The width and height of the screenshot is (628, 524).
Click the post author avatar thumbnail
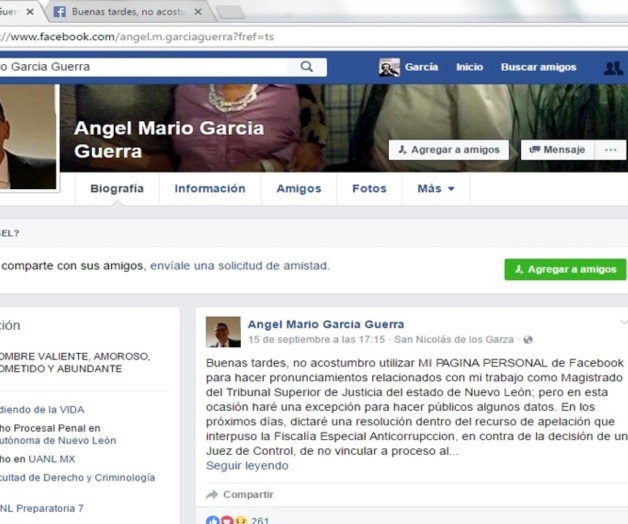[x=223, y=332]
